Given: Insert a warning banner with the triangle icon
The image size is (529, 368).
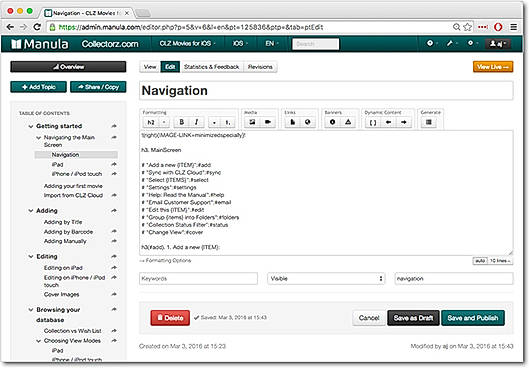Looking at the screenshot, I should click(348, 122).
